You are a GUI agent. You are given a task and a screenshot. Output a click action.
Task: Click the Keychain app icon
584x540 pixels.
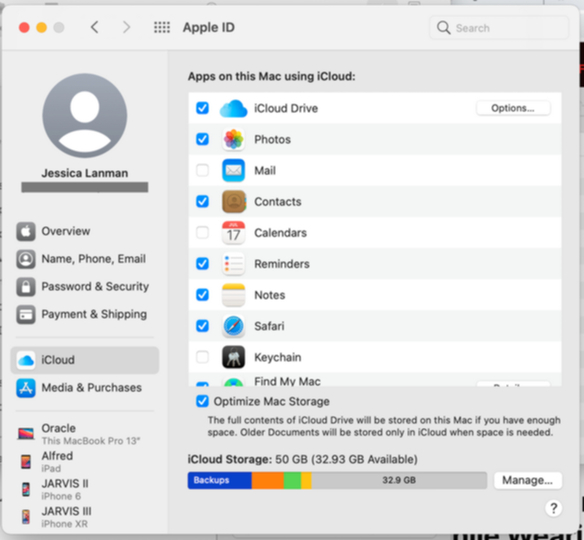(233, 357)
